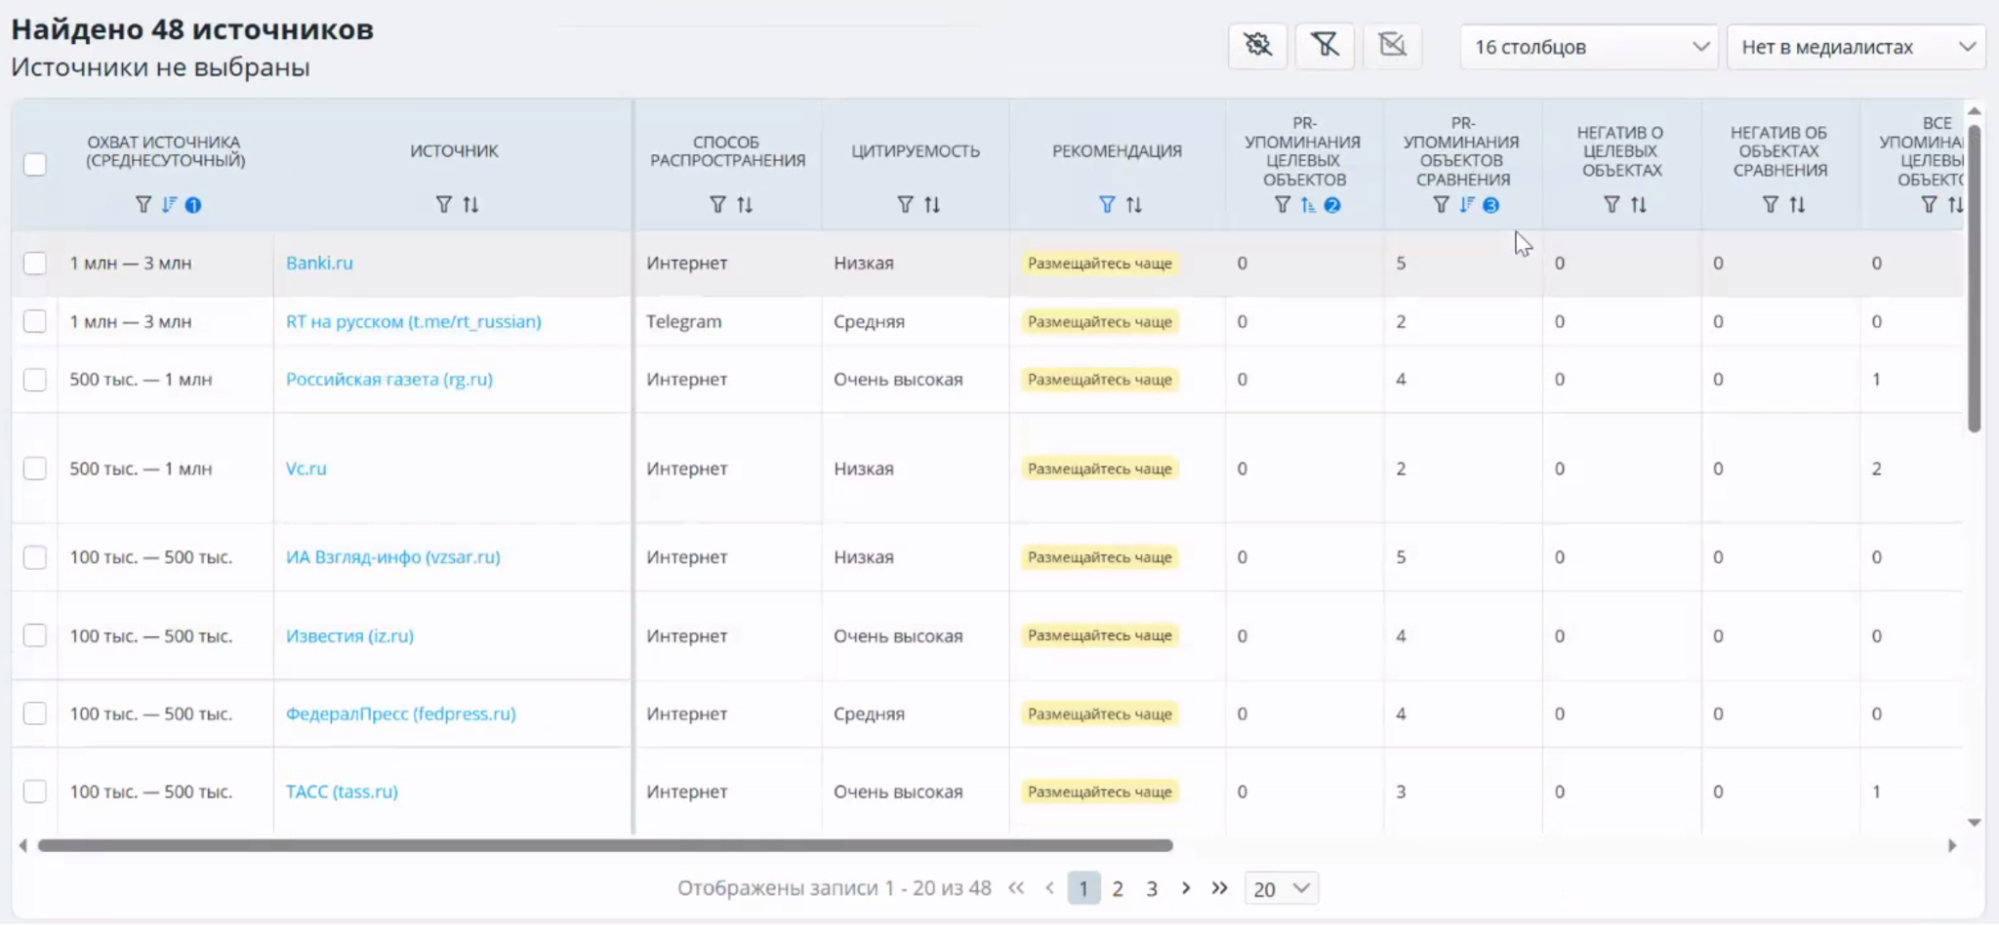This screenshot has width=1999, height=925.
Task: Click the crossed-out envelope icon in toolbar
Action: coord(1392,46)
